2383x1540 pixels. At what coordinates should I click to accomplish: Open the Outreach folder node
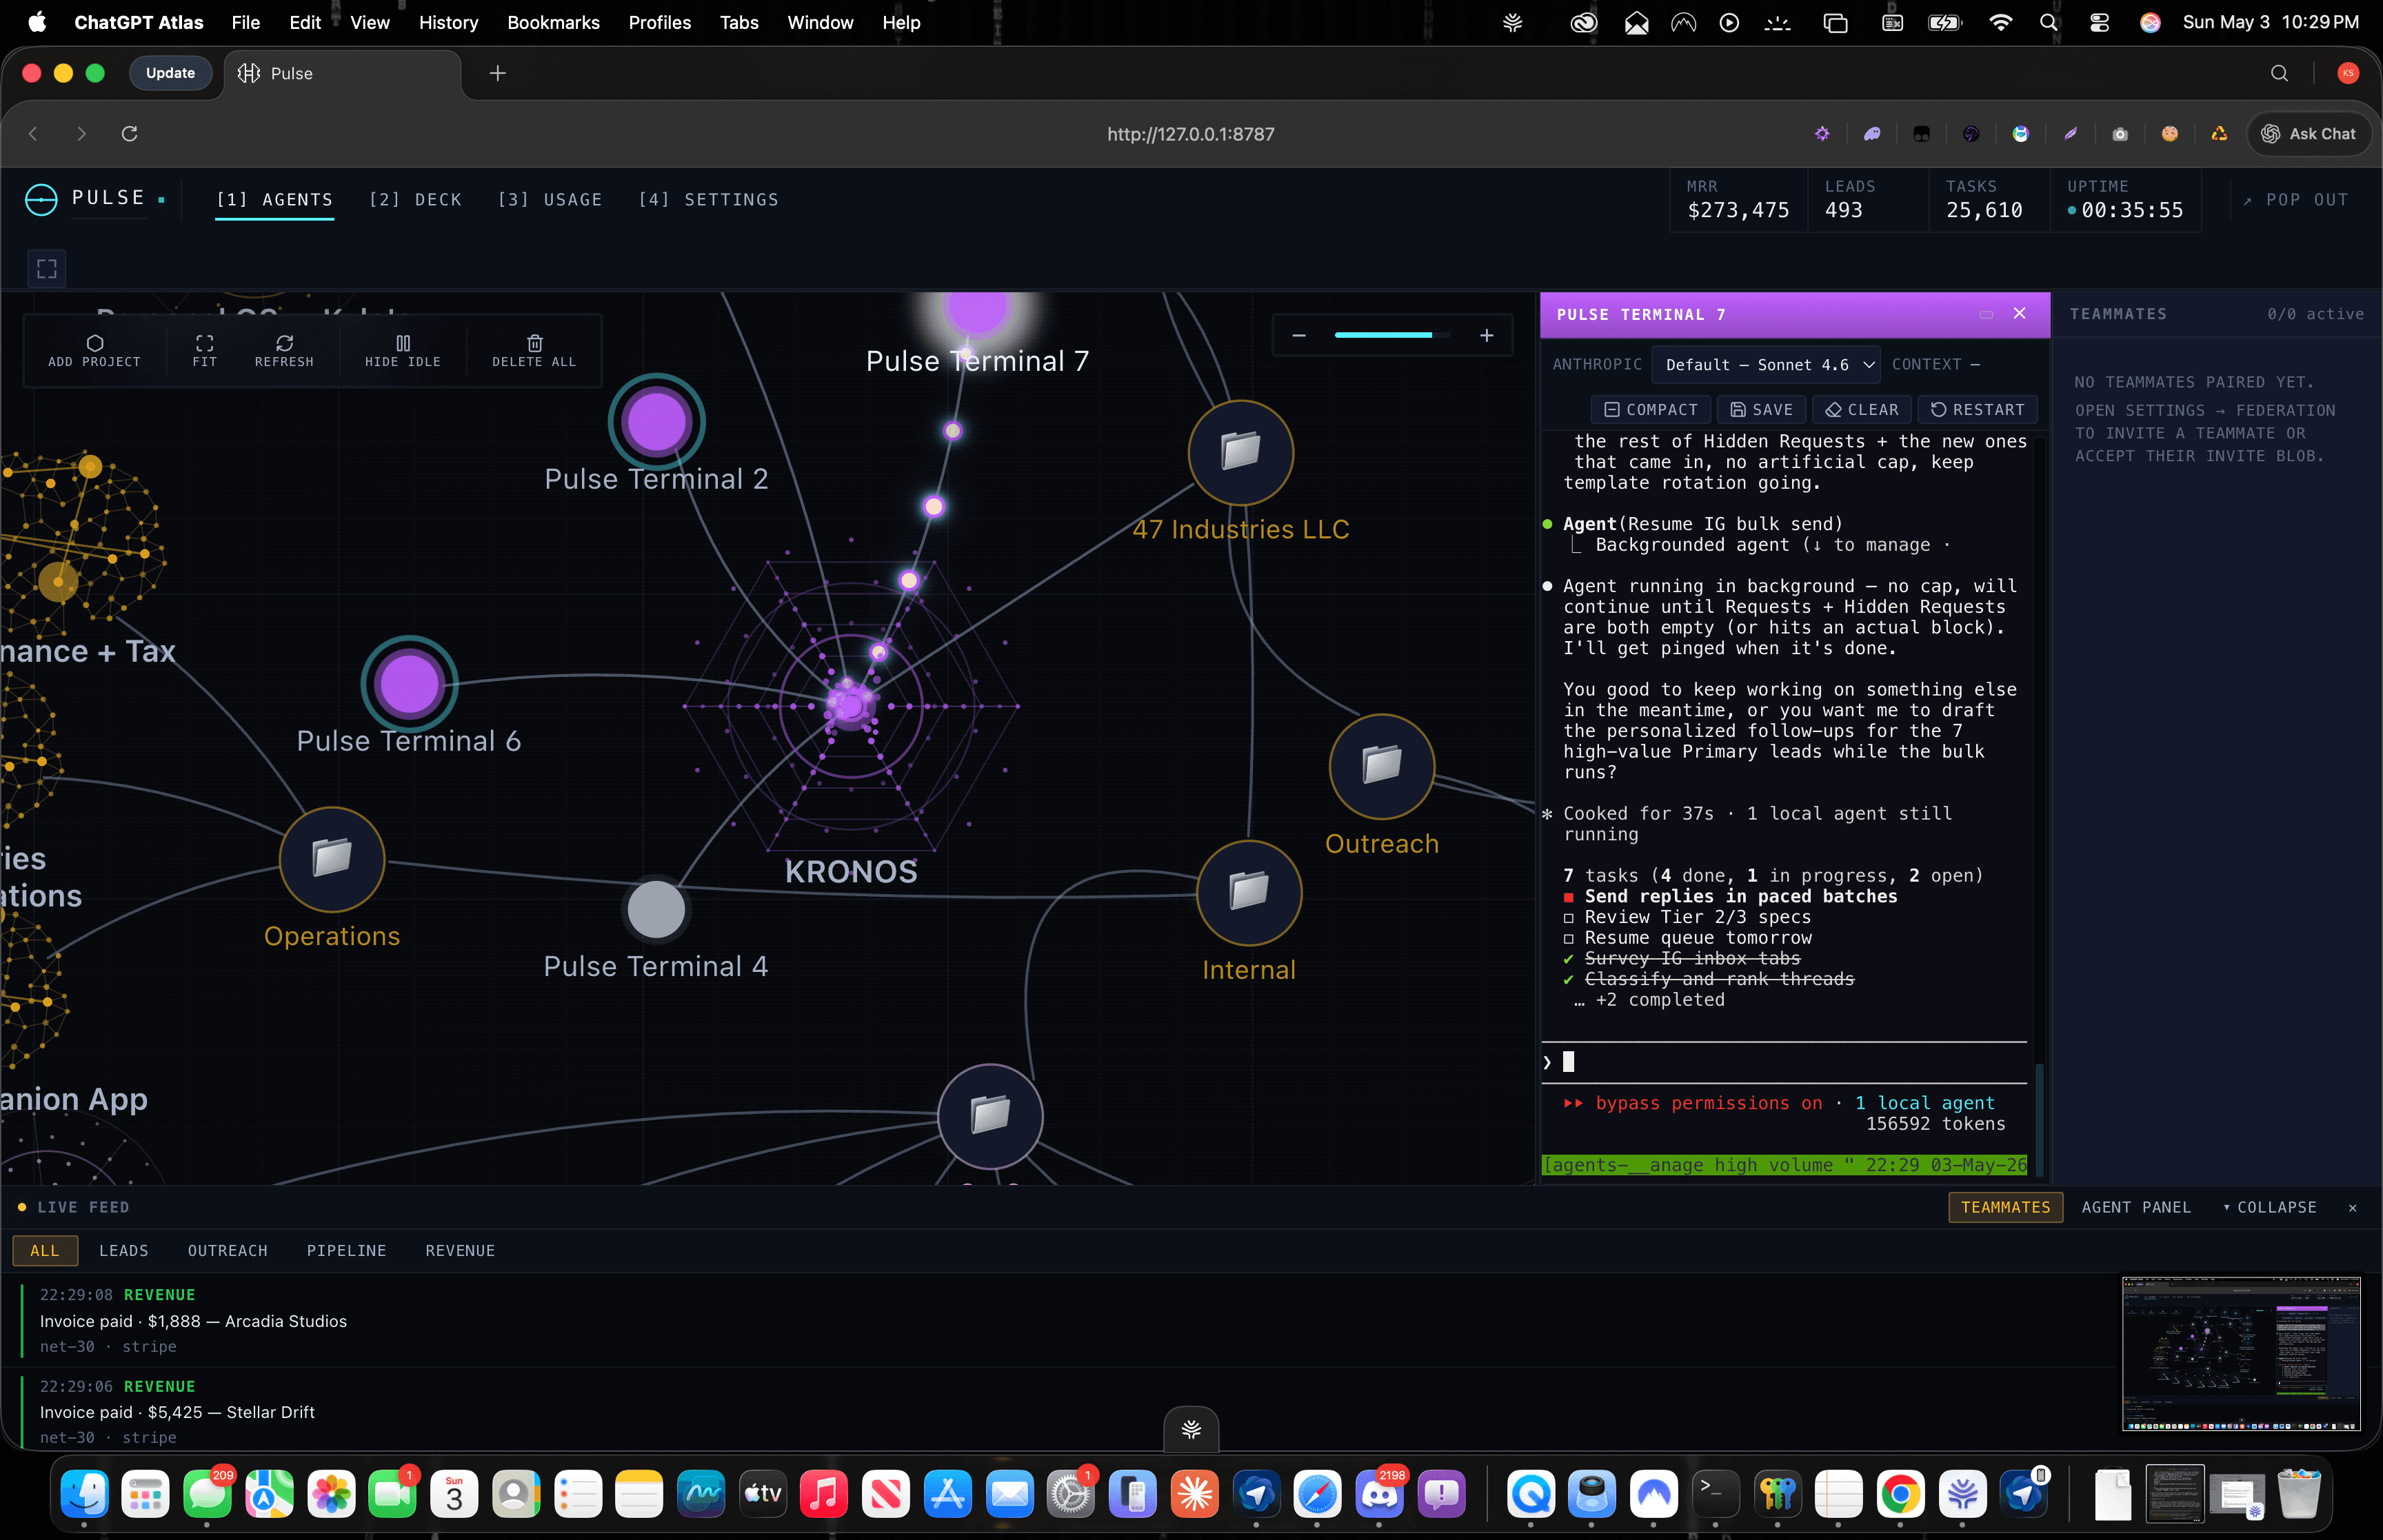tap(1381, 766)
